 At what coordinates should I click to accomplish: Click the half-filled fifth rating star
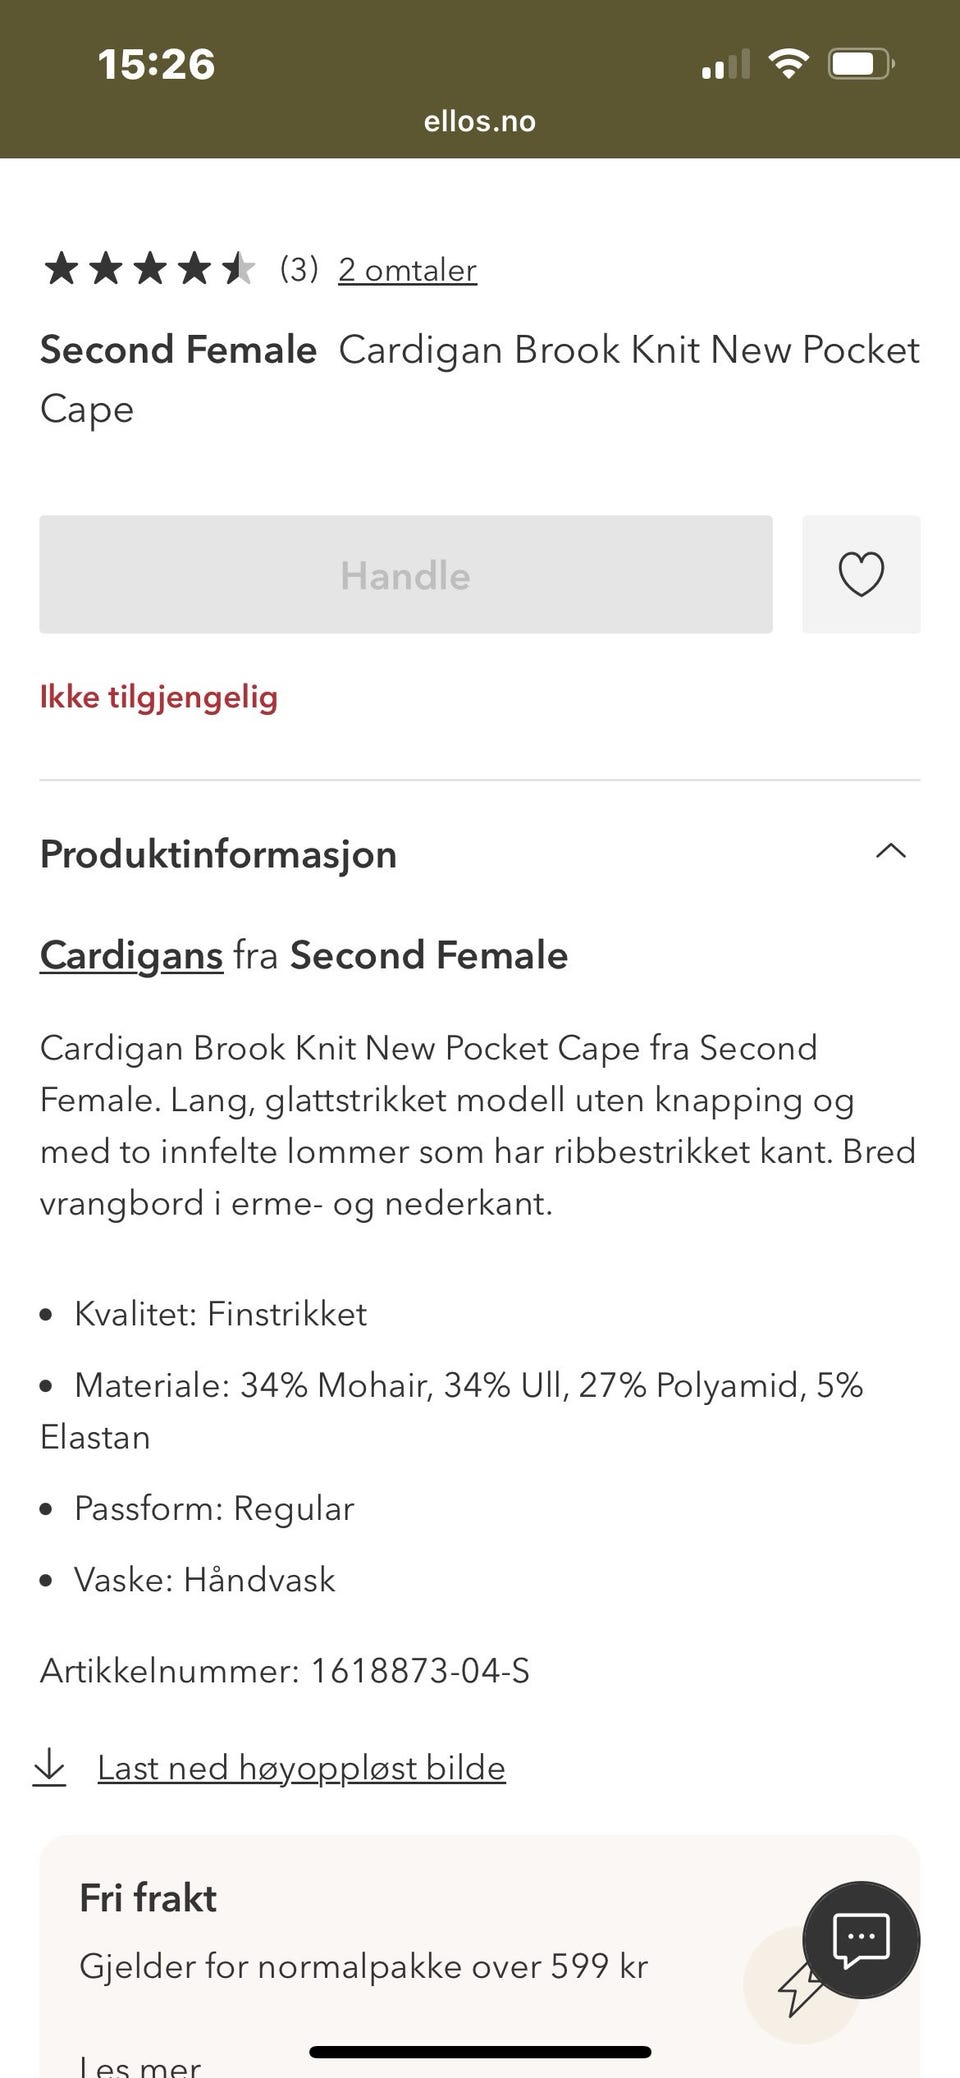coord(240,268)
